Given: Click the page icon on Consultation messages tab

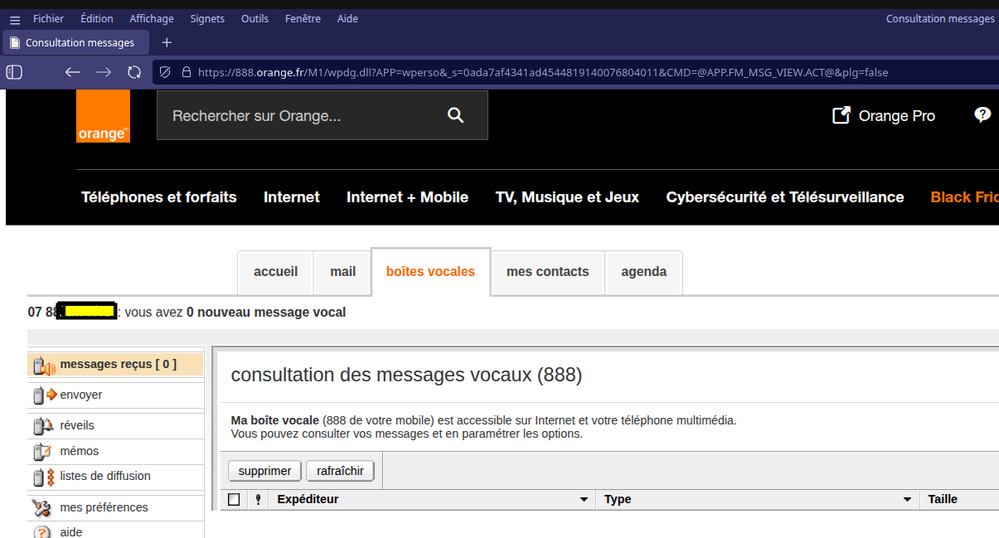Looking at the screenshot, I should coord(15,43).
